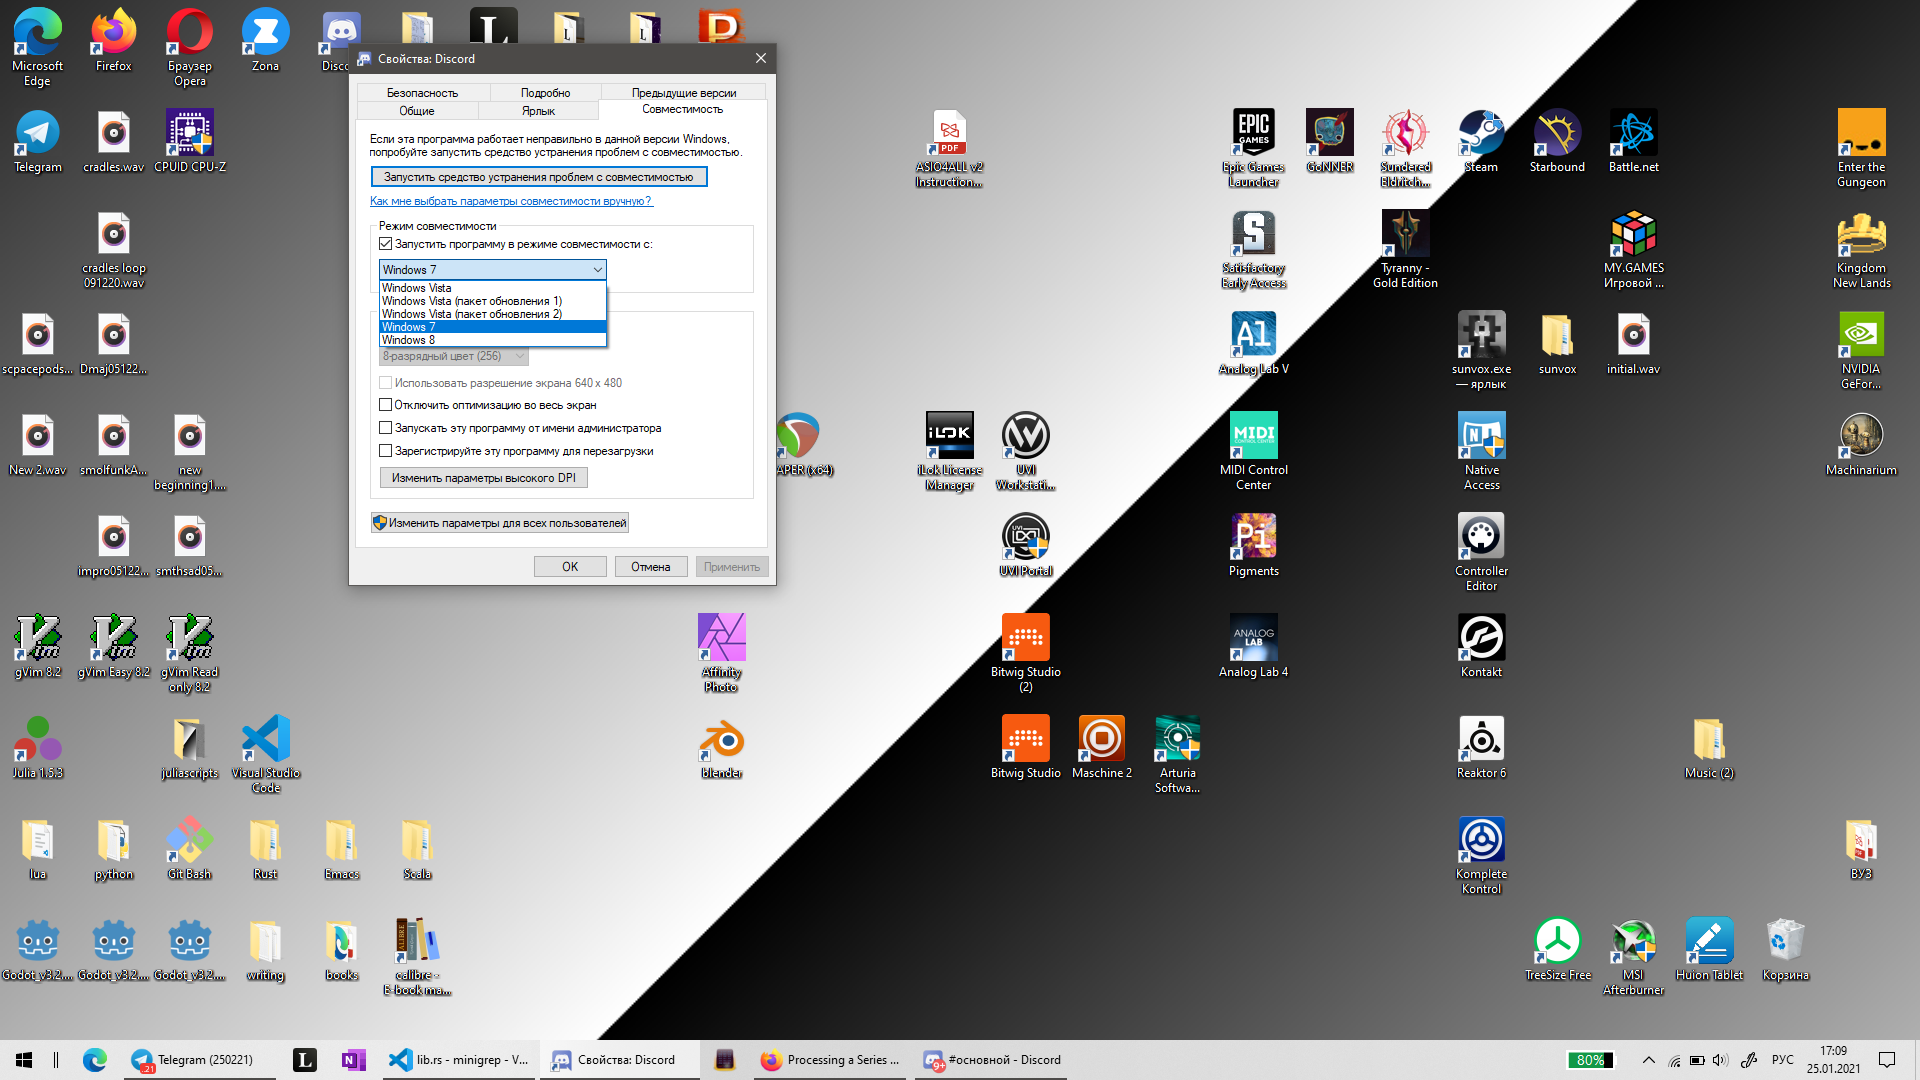
Task: Check 'Зарегистрируйте эту программу для перезагрузки'
Action: 385,451
